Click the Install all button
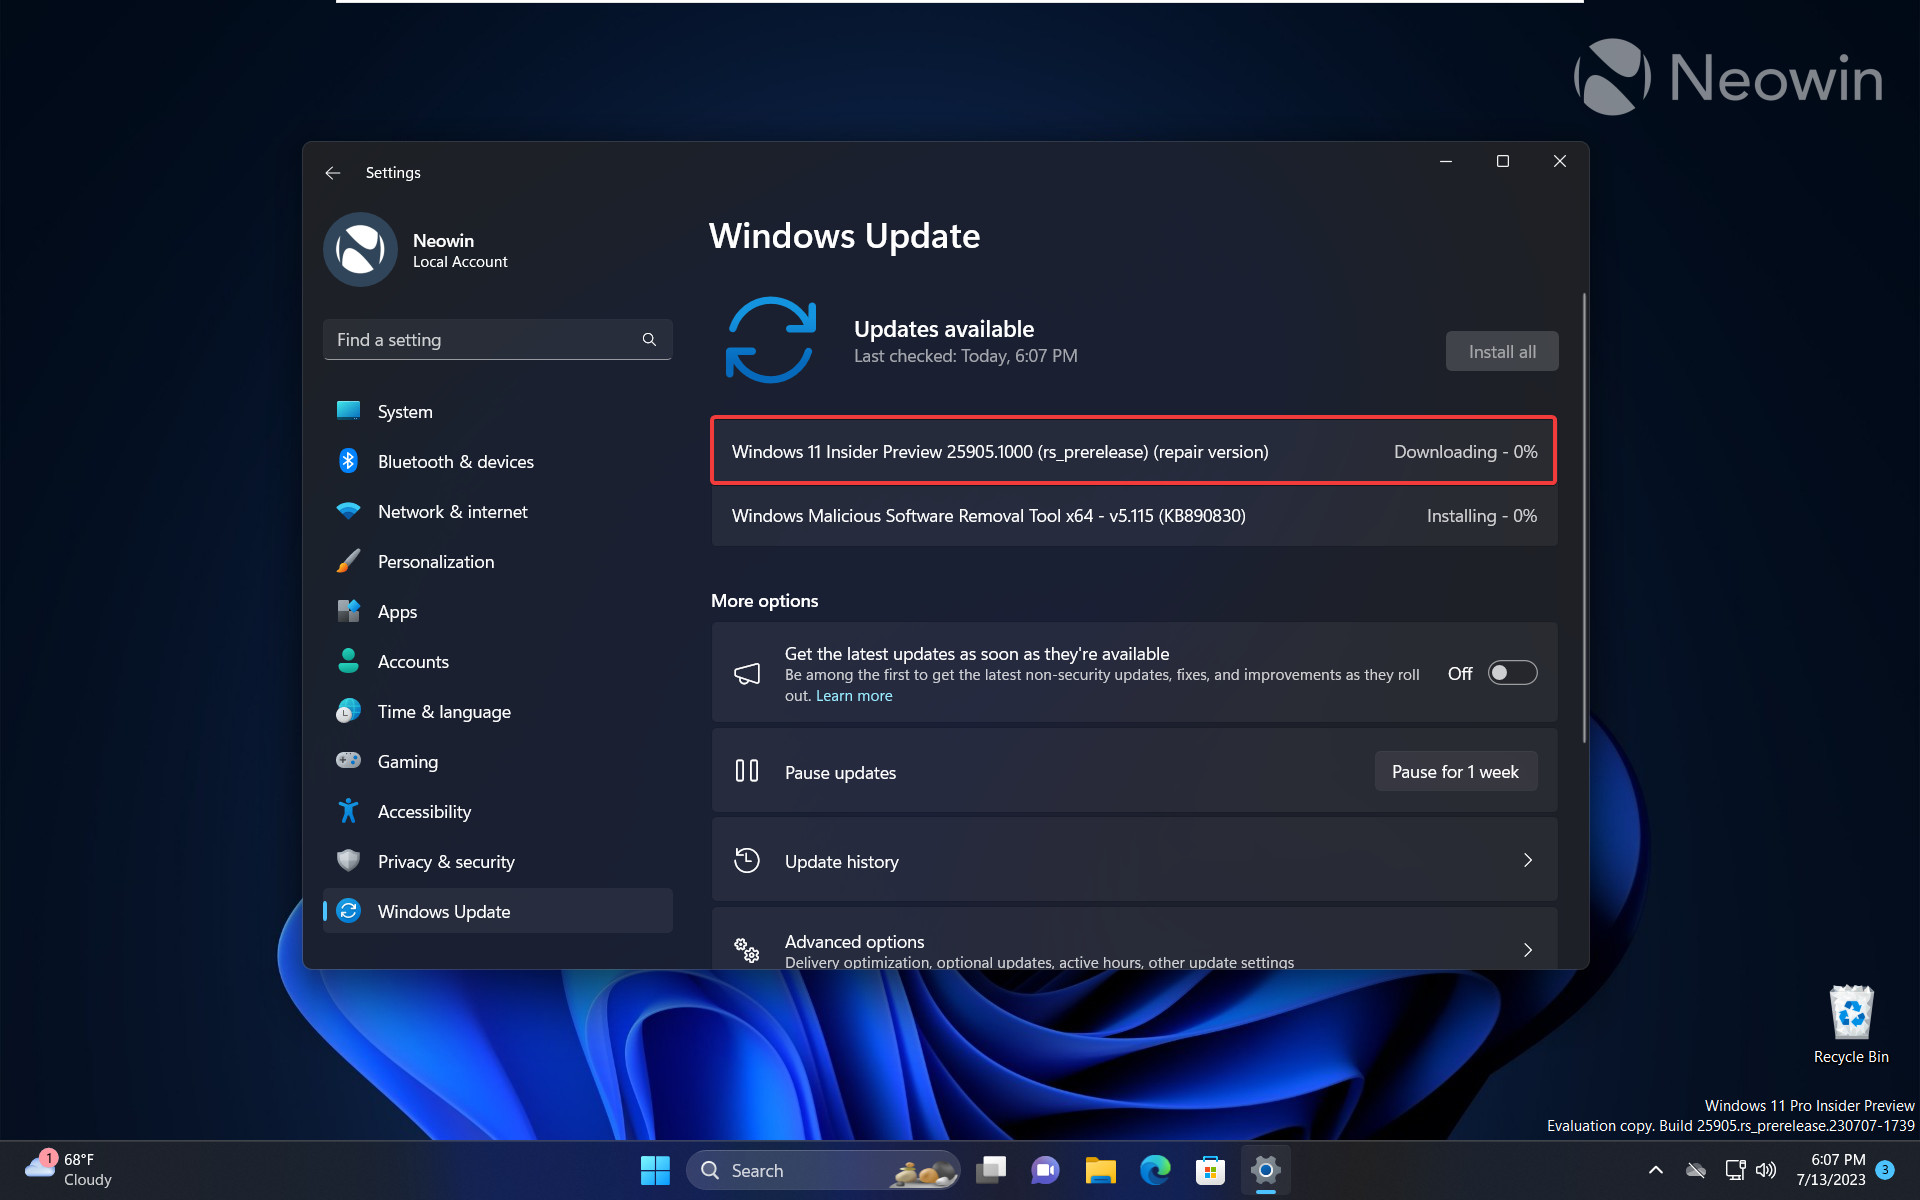Viewport: 1920px width, 1200px height. point(1503,351)
